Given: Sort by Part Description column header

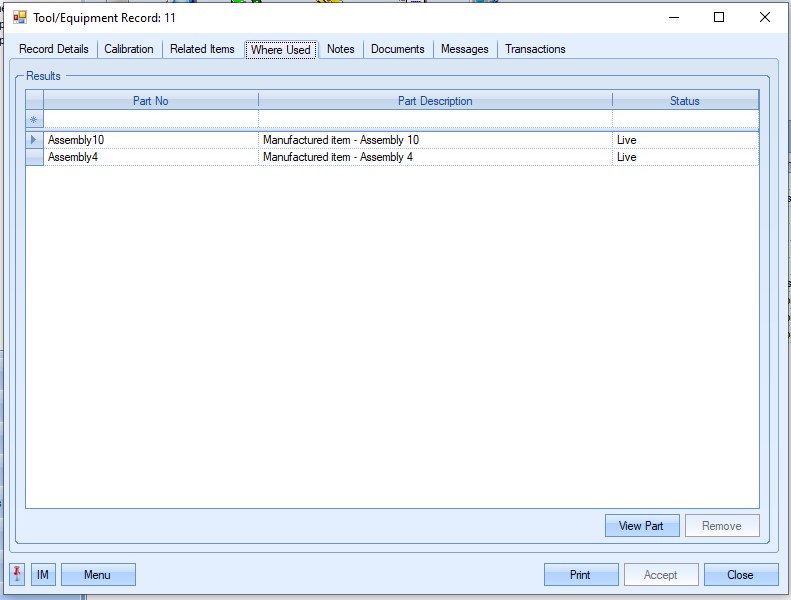Looking at the screenshot, I should click(x=435, y=101).
